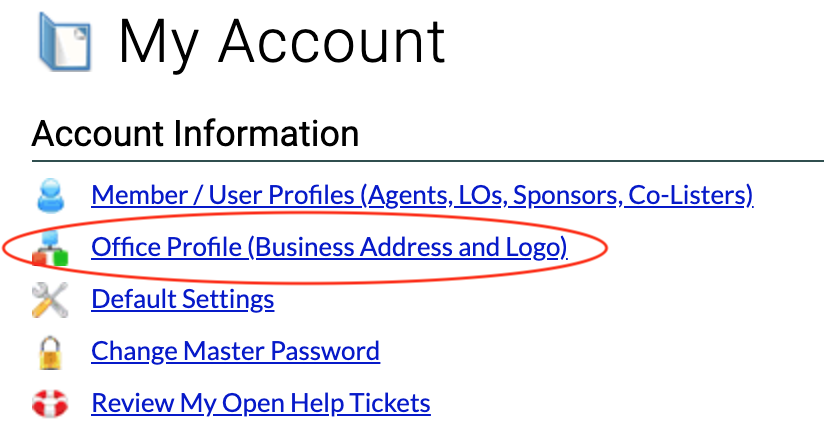Click the blue user profile icon

tap(49, 194)
